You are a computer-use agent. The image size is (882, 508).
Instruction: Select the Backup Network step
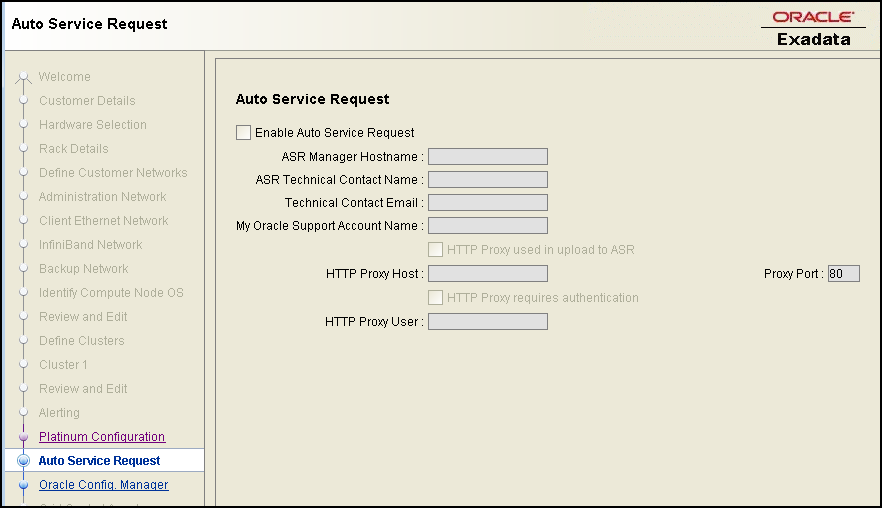click(x=84, y=269)
